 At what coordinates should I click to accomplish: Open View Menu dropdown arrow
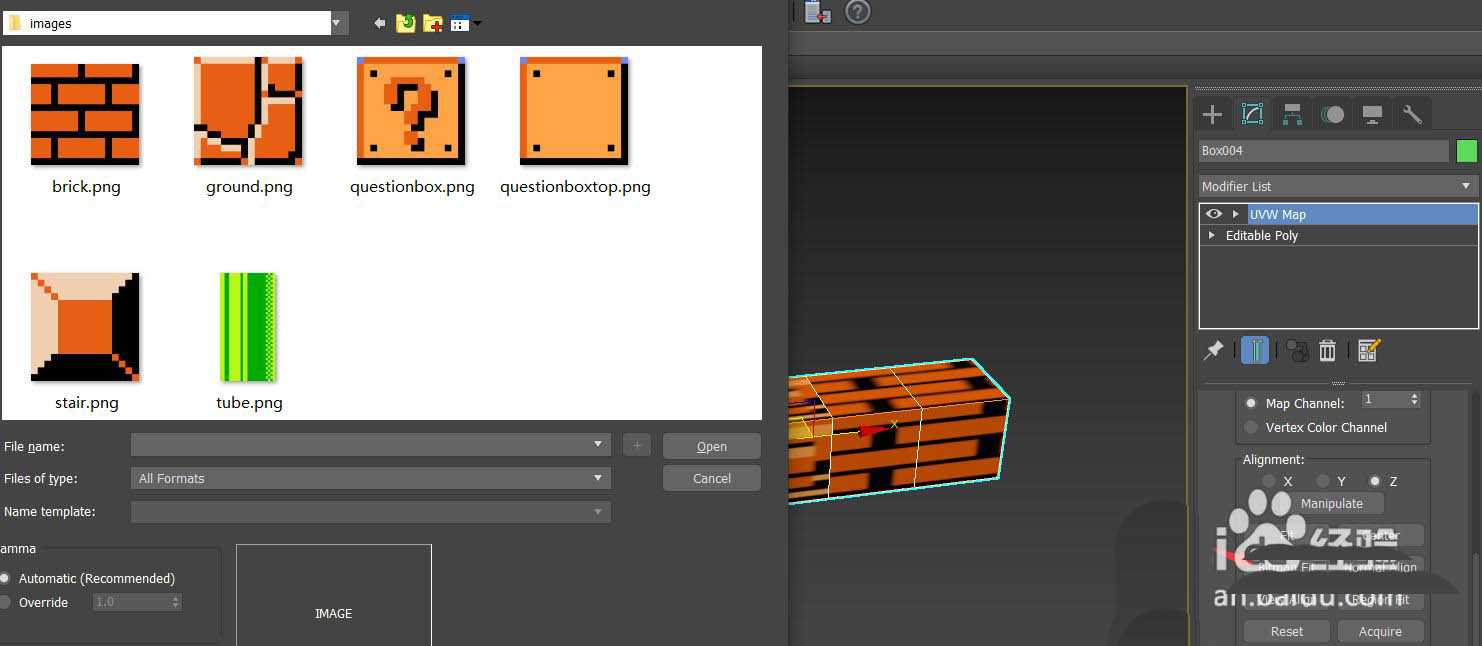477,23
